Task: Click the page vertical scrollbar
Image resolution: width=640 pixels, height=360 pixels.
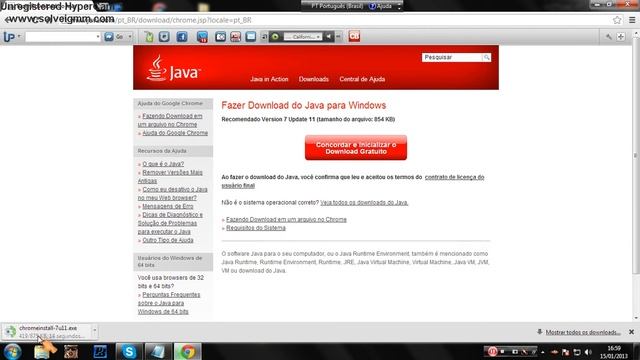Action: (x=636, y=155)
